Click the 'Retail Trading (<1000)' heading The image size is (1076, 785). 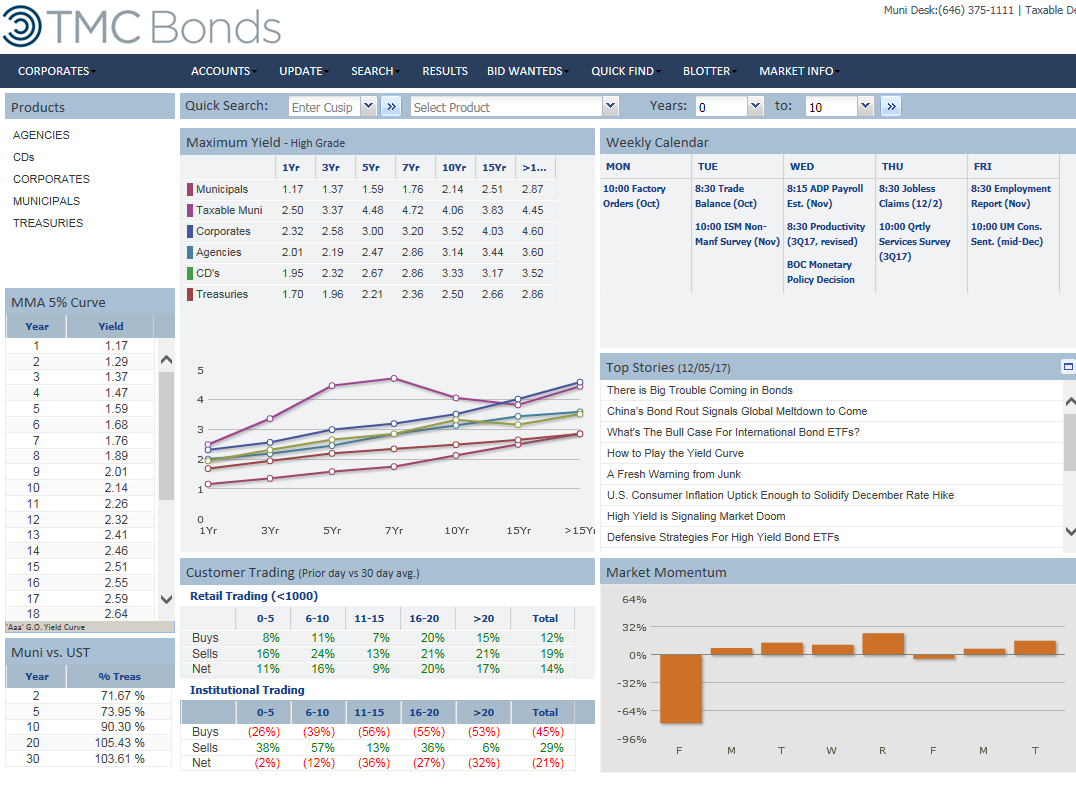[254, 596]
